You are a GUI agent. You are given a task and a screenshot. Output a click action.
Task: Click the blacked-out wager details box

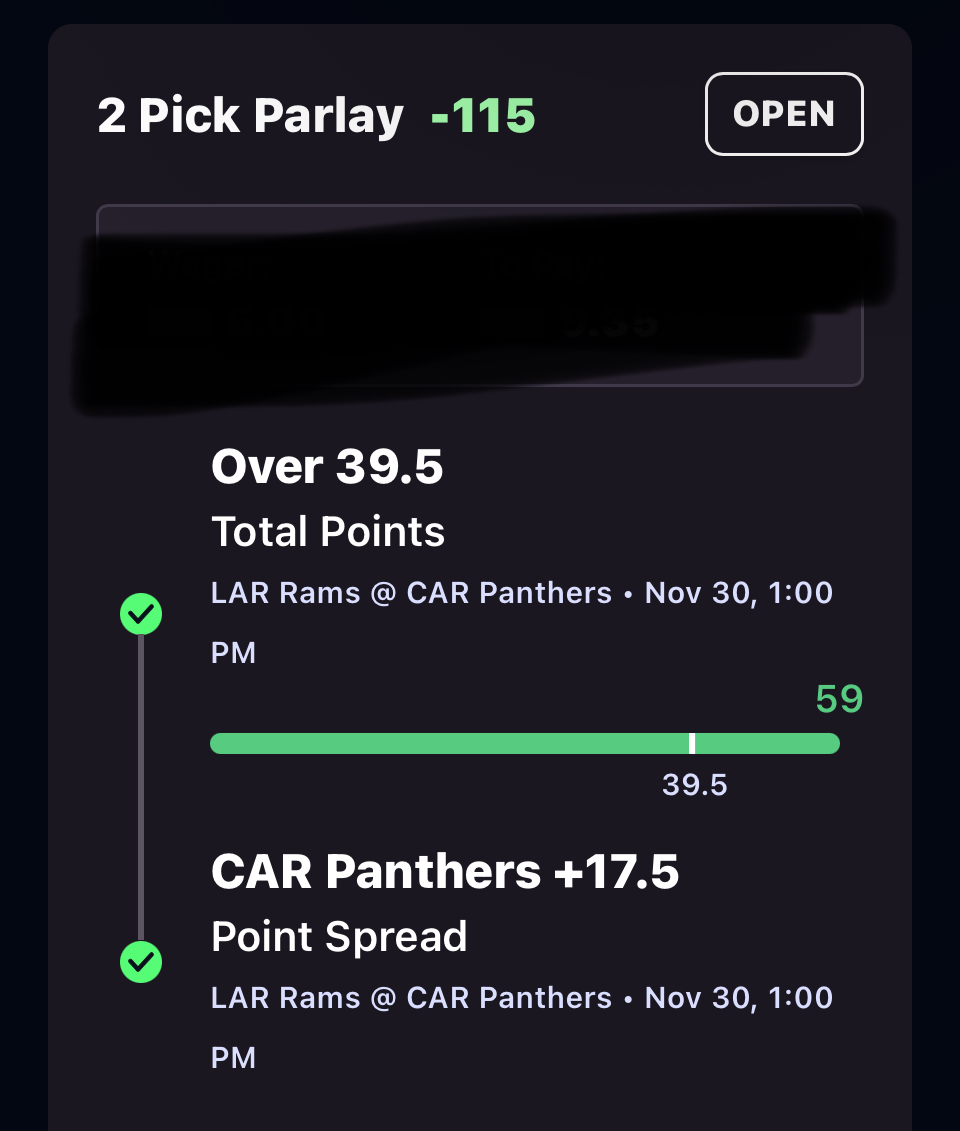[x=479, y=296]
